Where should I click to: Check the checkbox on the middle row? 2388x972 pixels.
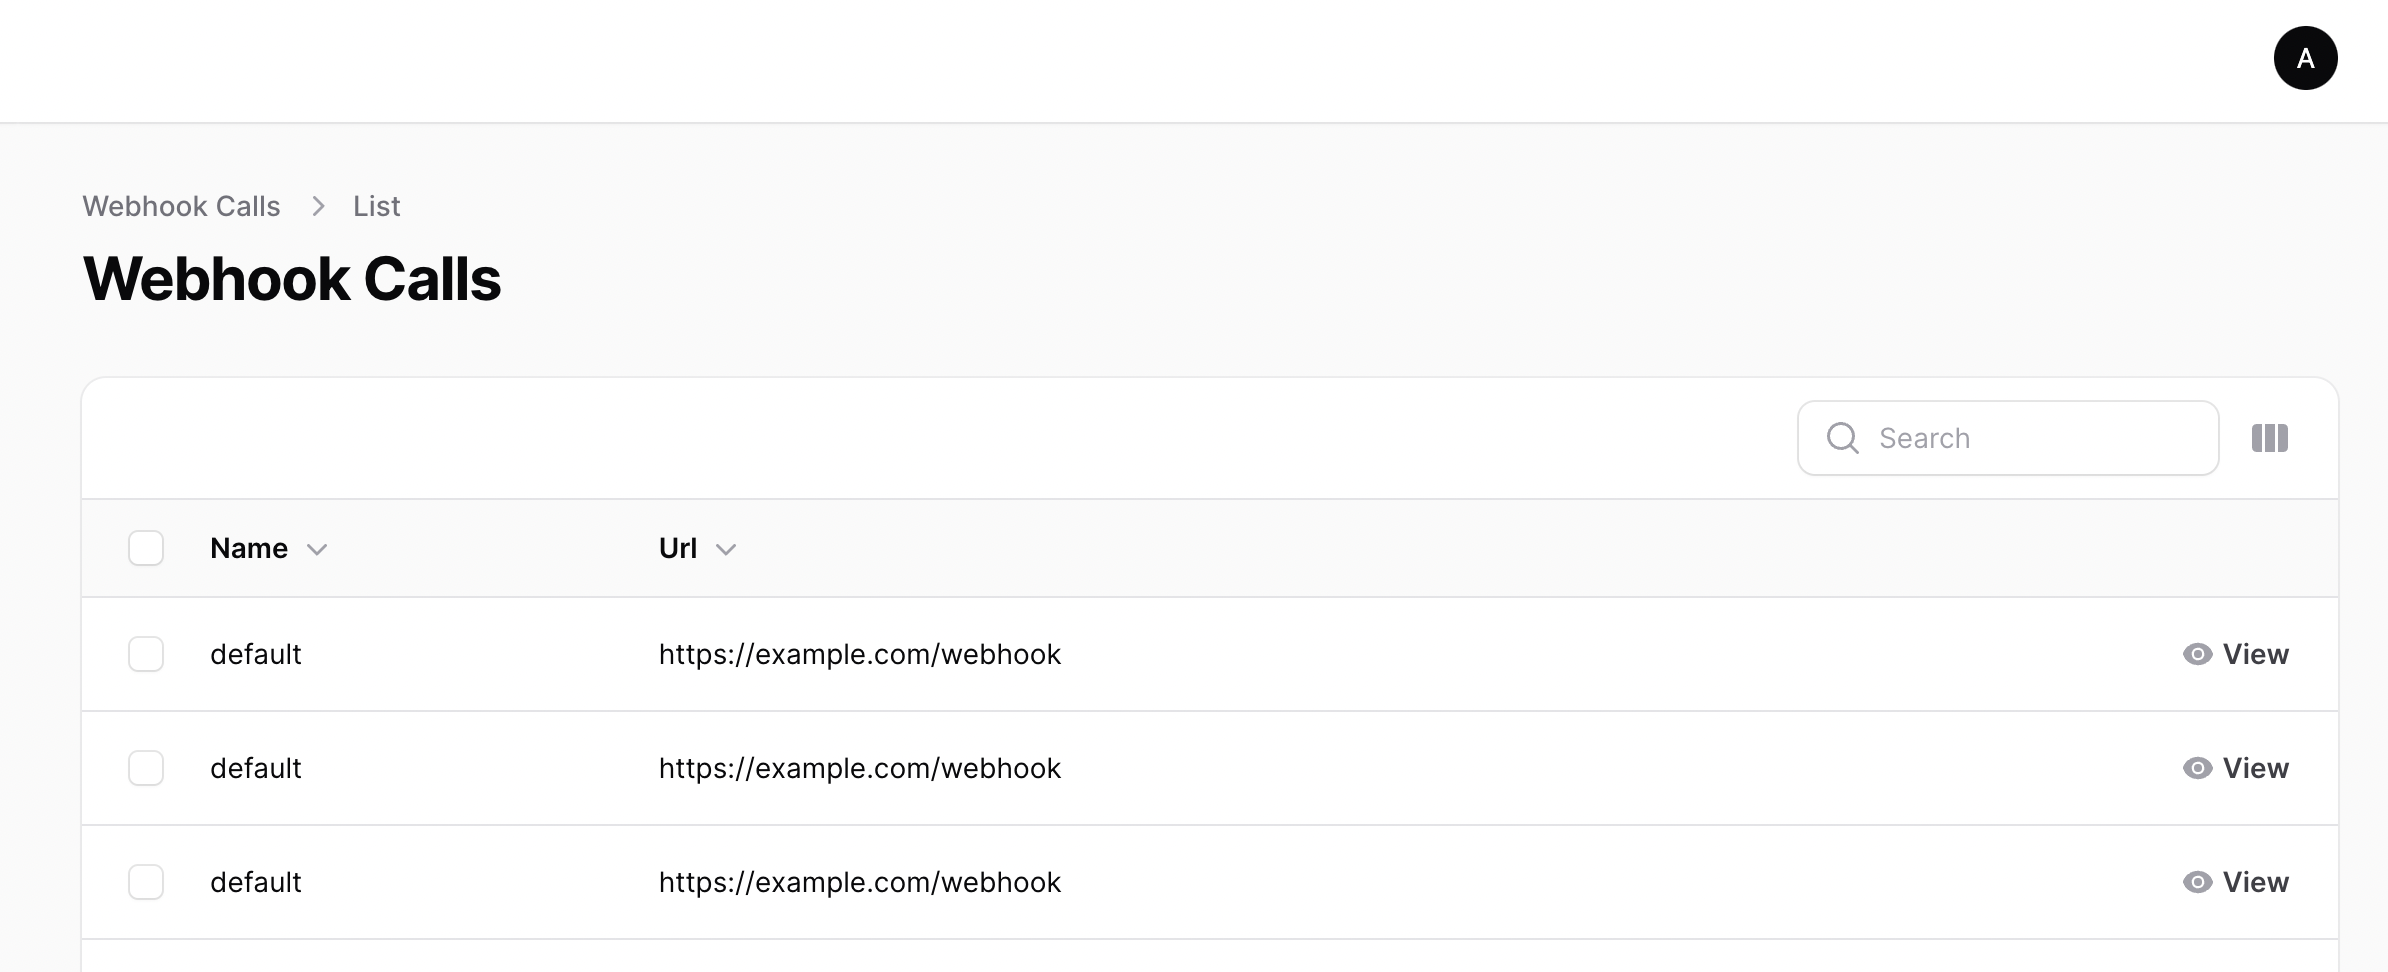(x=146, y=768)
